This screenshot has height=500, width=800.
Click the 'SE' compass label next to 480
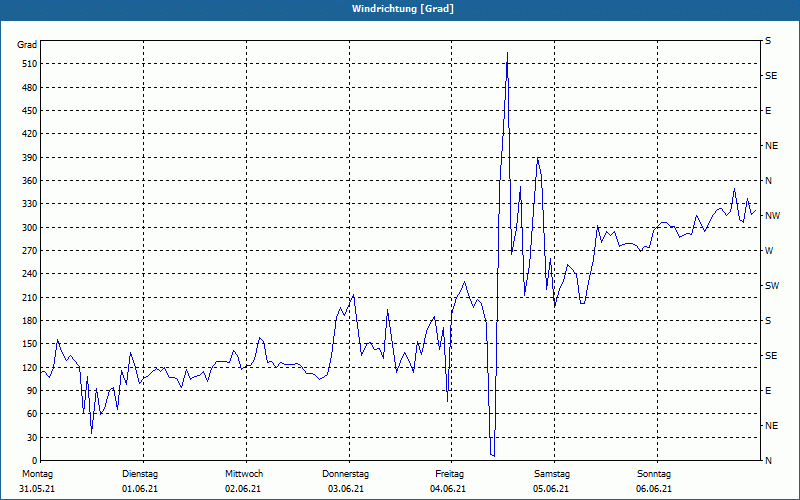coord(771,76)
